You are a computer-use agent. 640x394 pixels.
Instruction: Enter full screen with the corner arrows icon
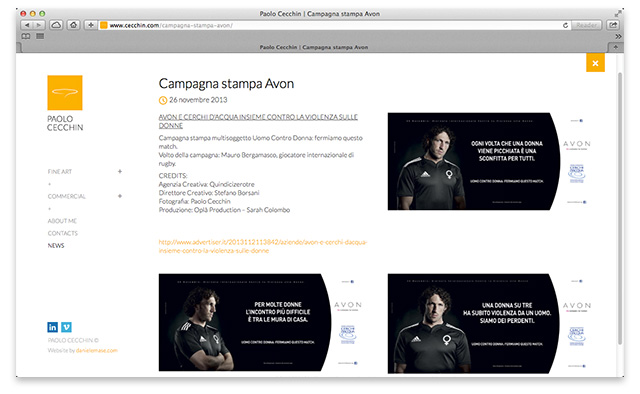618,13
